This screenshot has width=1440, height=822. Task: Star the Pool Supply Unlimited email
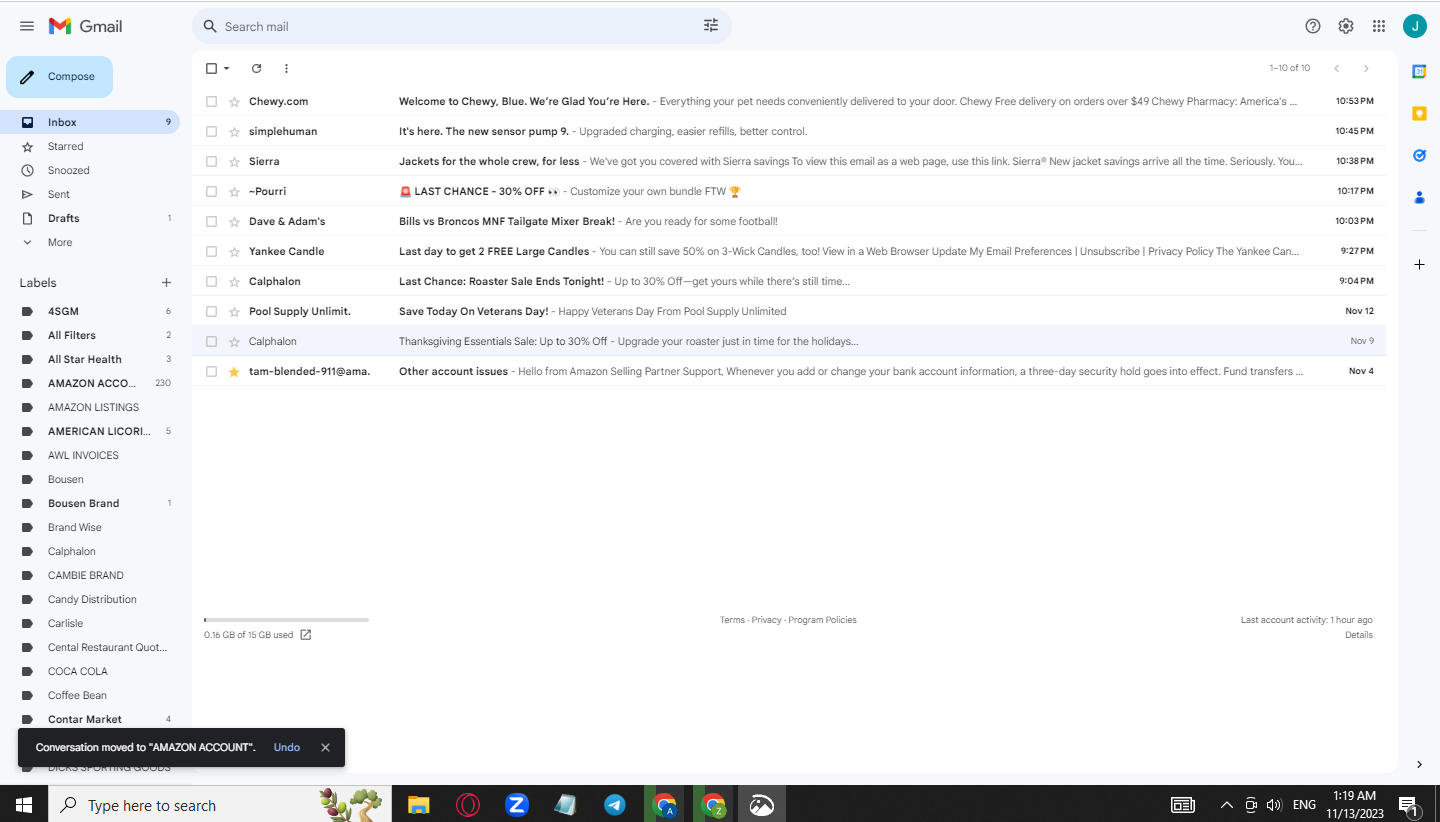click(234, 311)
